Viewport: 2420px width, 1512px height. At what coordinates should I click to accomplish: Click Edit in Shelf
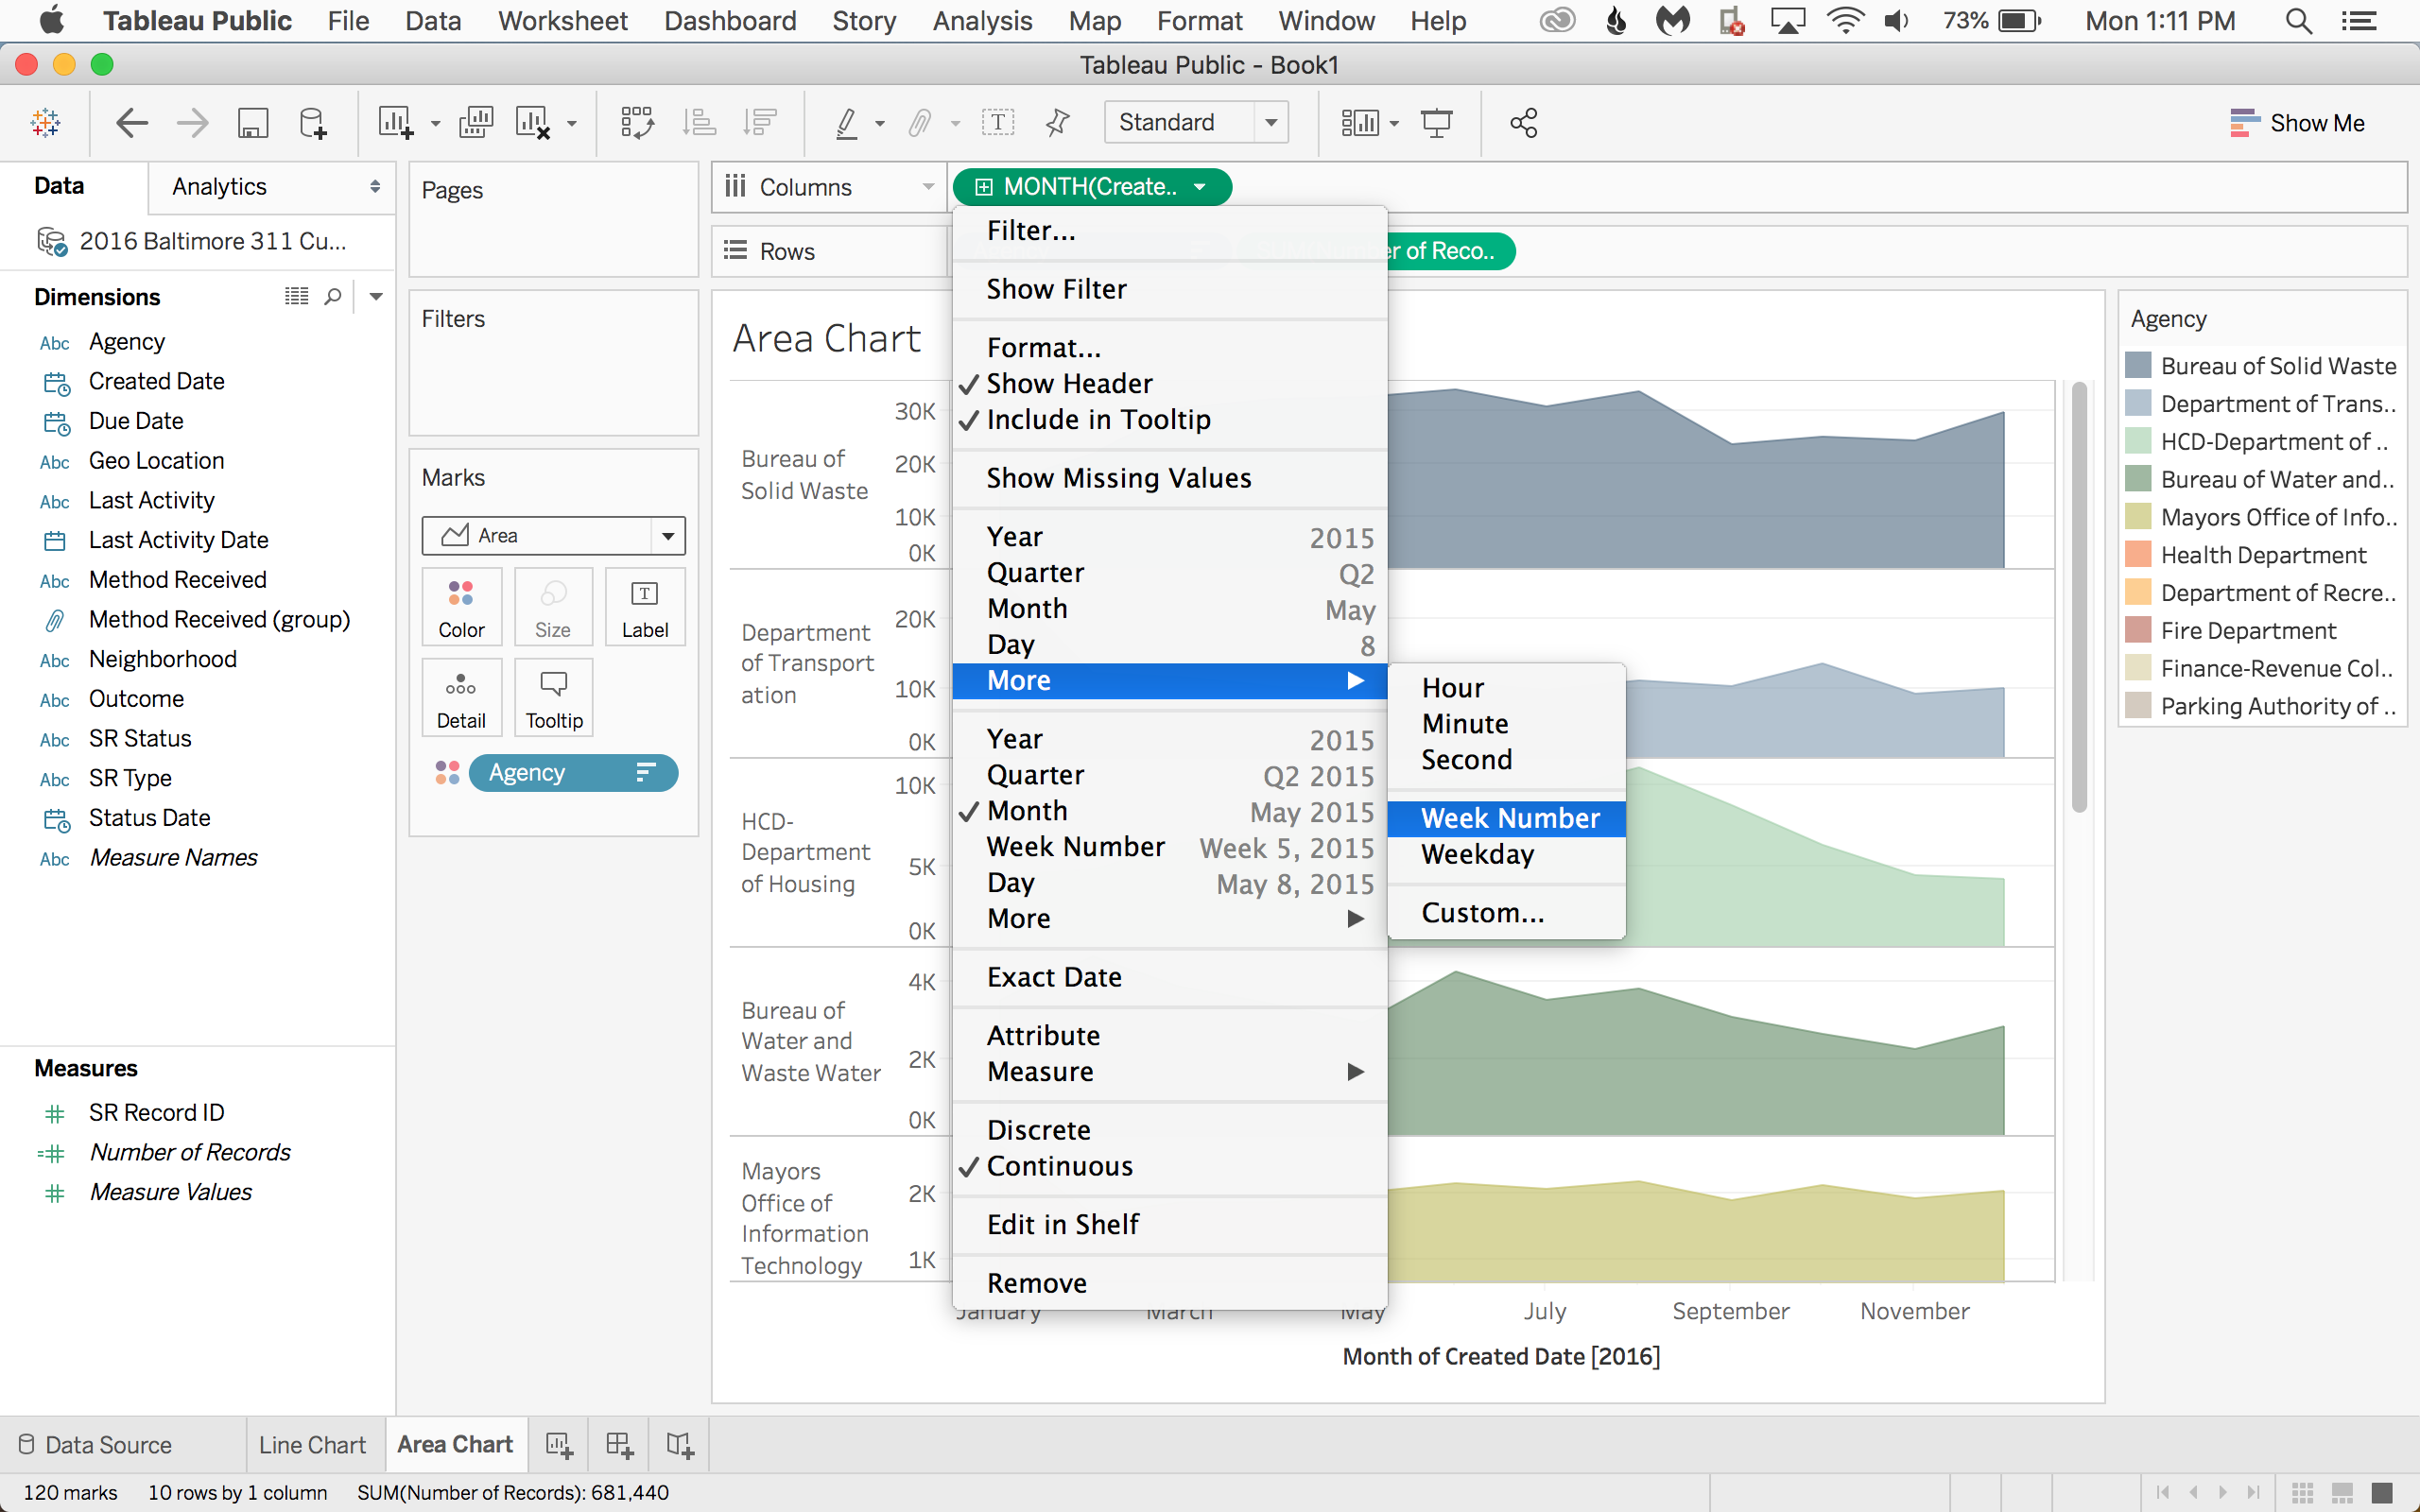(x=1169, y=1225)
